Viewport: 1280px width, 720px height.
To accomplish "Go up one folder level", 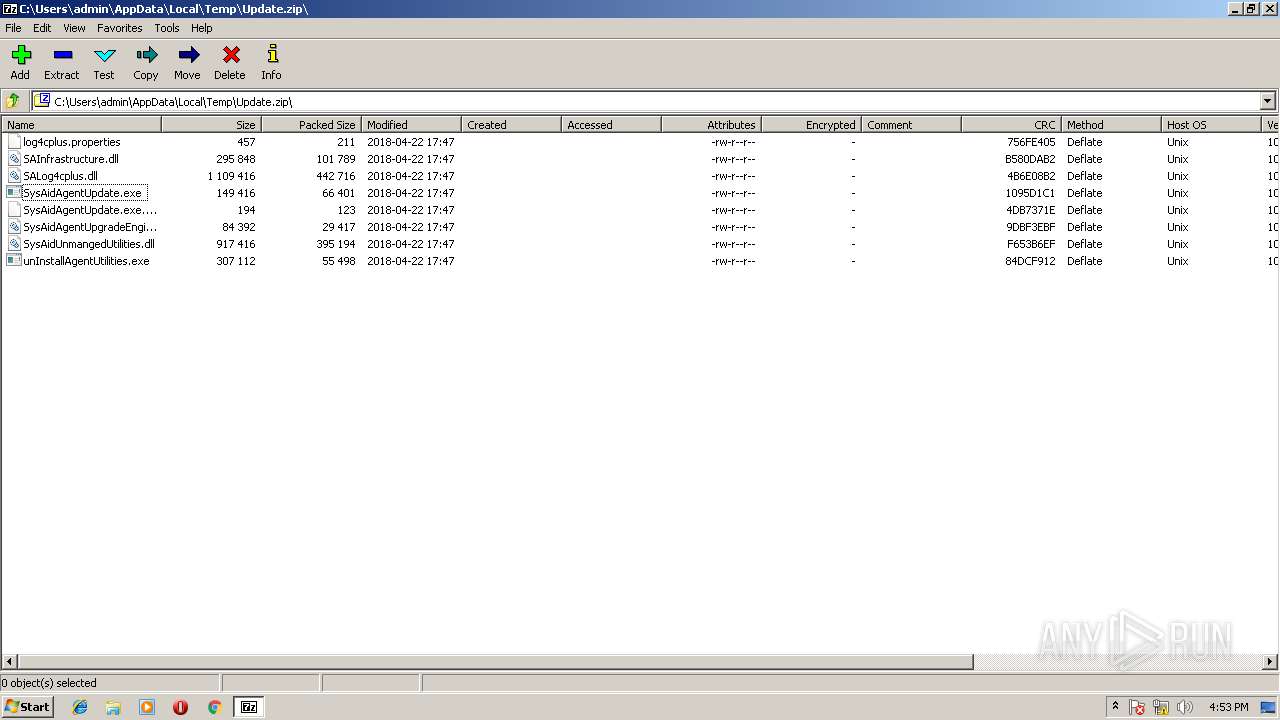I will [x=13, y=101].
